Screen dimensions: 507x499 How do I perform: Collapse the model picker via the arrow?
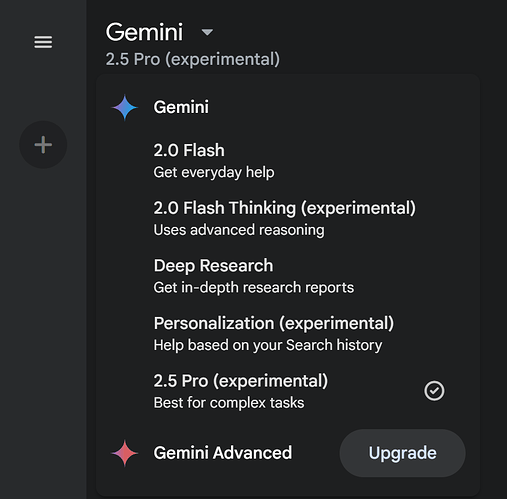point(207,32)
